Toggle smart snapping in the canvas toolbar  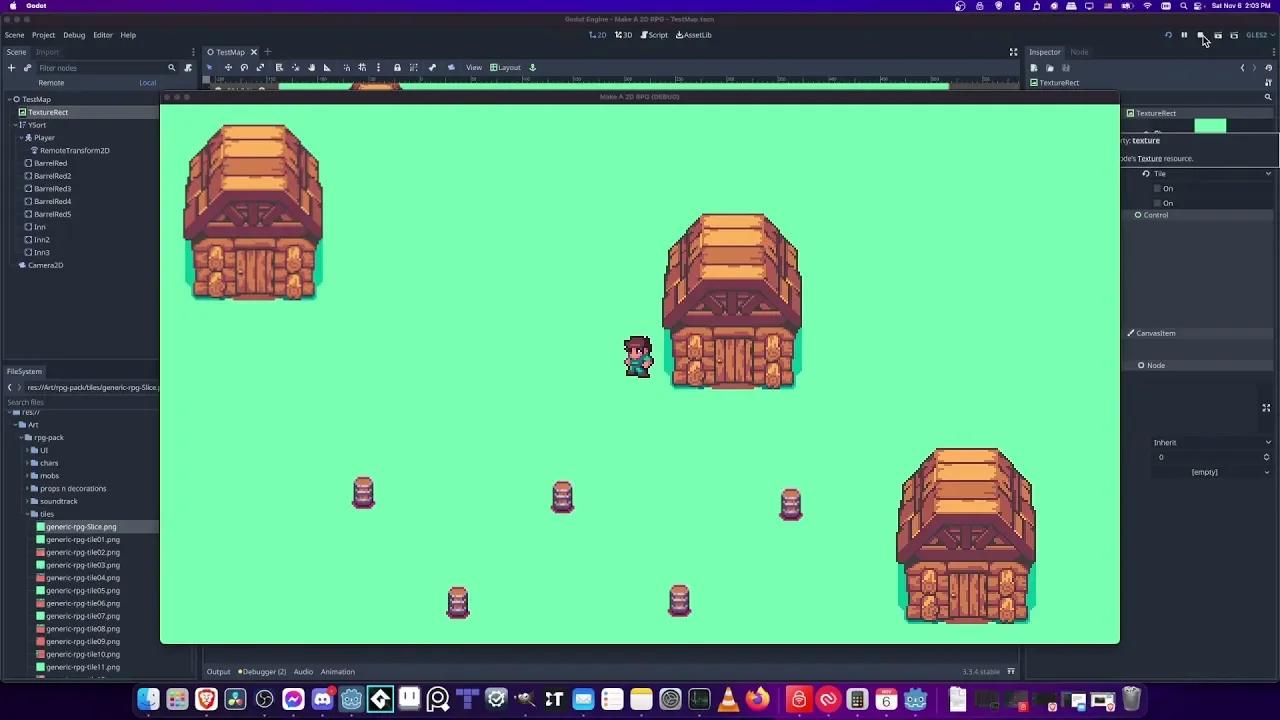348,67
